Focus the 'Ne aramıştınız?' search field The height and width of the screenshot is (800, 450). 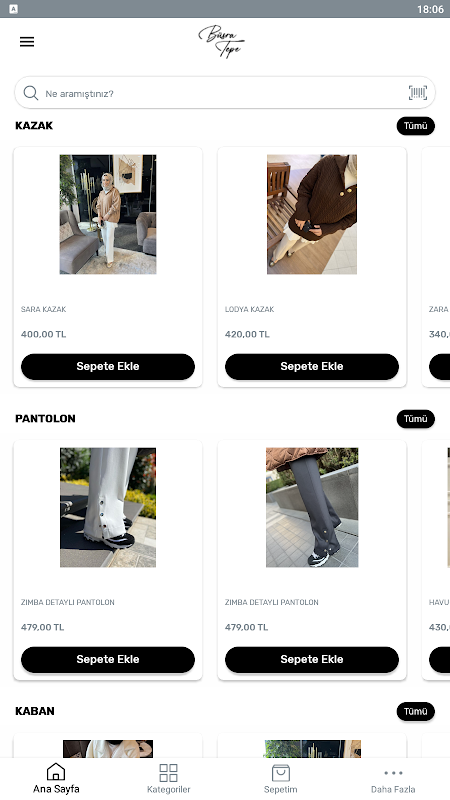coord(224,93)
